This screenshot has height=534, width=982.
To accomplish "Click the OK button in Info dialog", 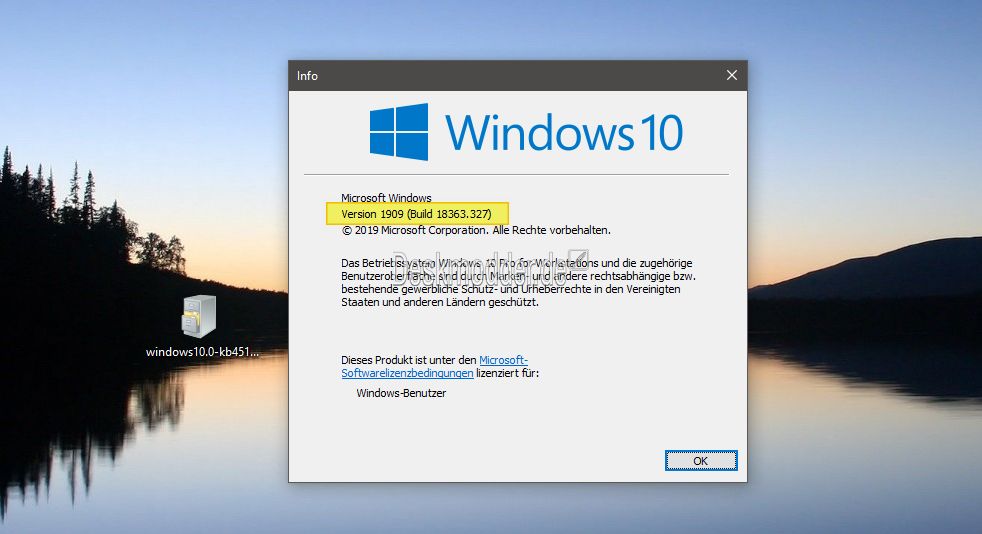I will (701, 461).
